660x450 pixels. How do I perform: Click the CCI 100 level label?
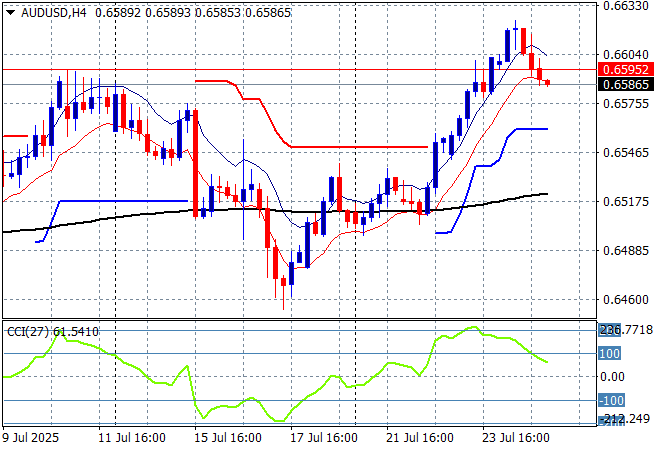(x=609, y=354)
